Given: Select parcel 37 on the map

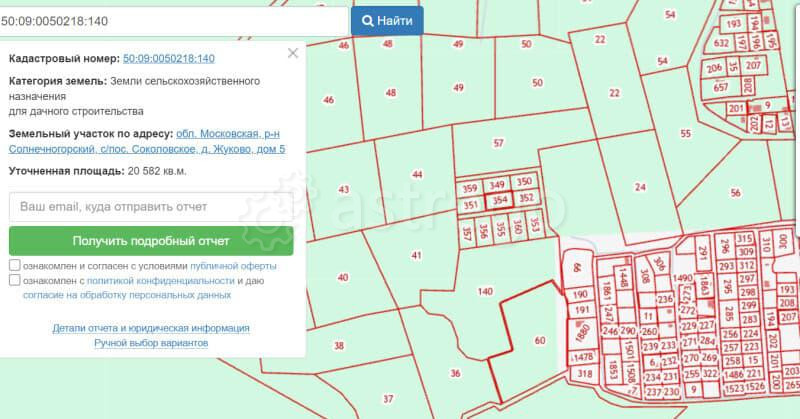Looking at the screenshot, I should 388,399.
